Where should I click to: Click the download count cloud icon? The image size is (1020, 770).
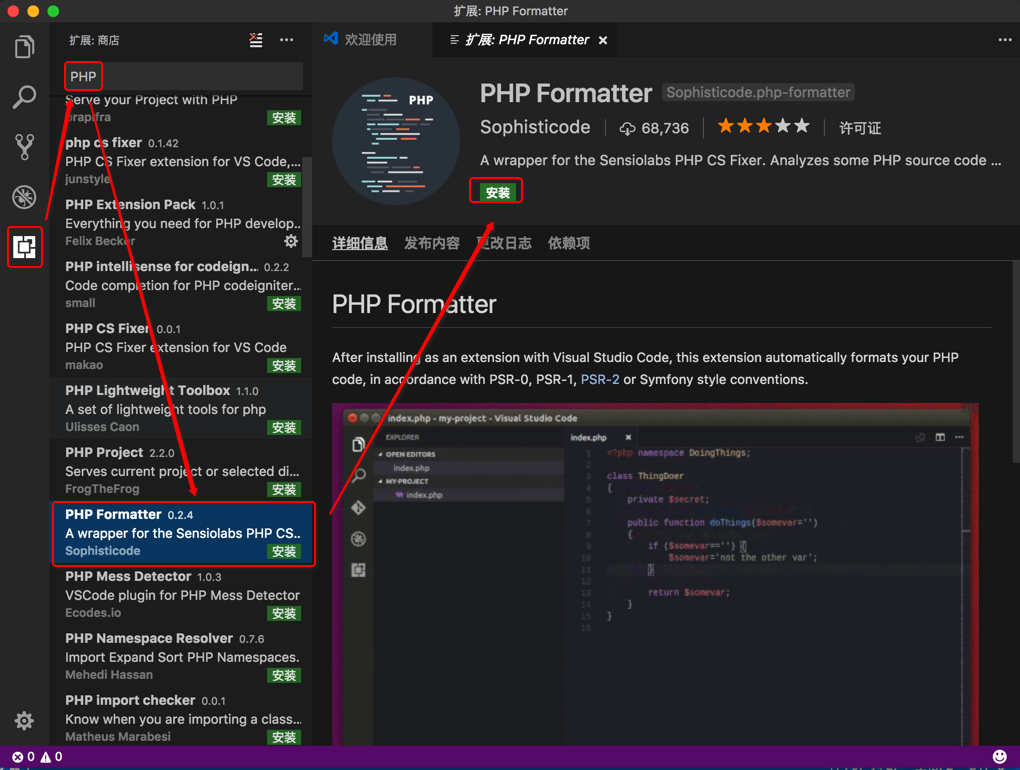[x=627, y=129]
